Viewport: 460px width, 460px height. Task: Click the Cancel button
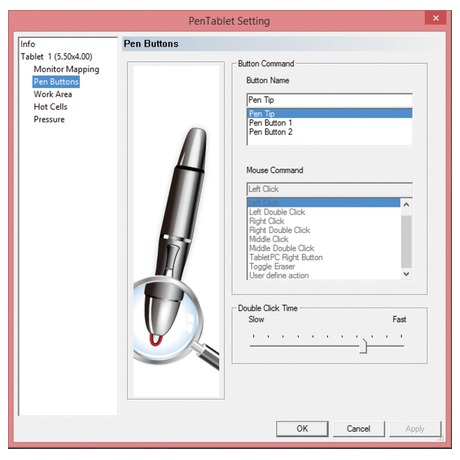pyautogui.click(x=359, y=429)
